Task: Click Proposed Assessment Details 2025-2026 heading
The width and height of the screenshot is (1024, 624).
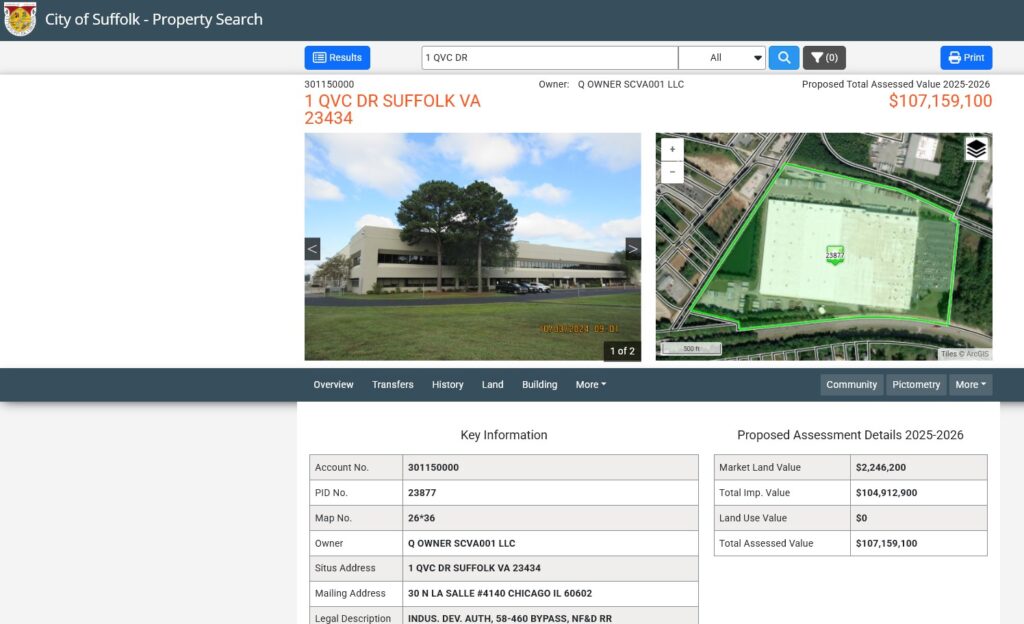Action: pyautogui.click(x=850, y=435)
